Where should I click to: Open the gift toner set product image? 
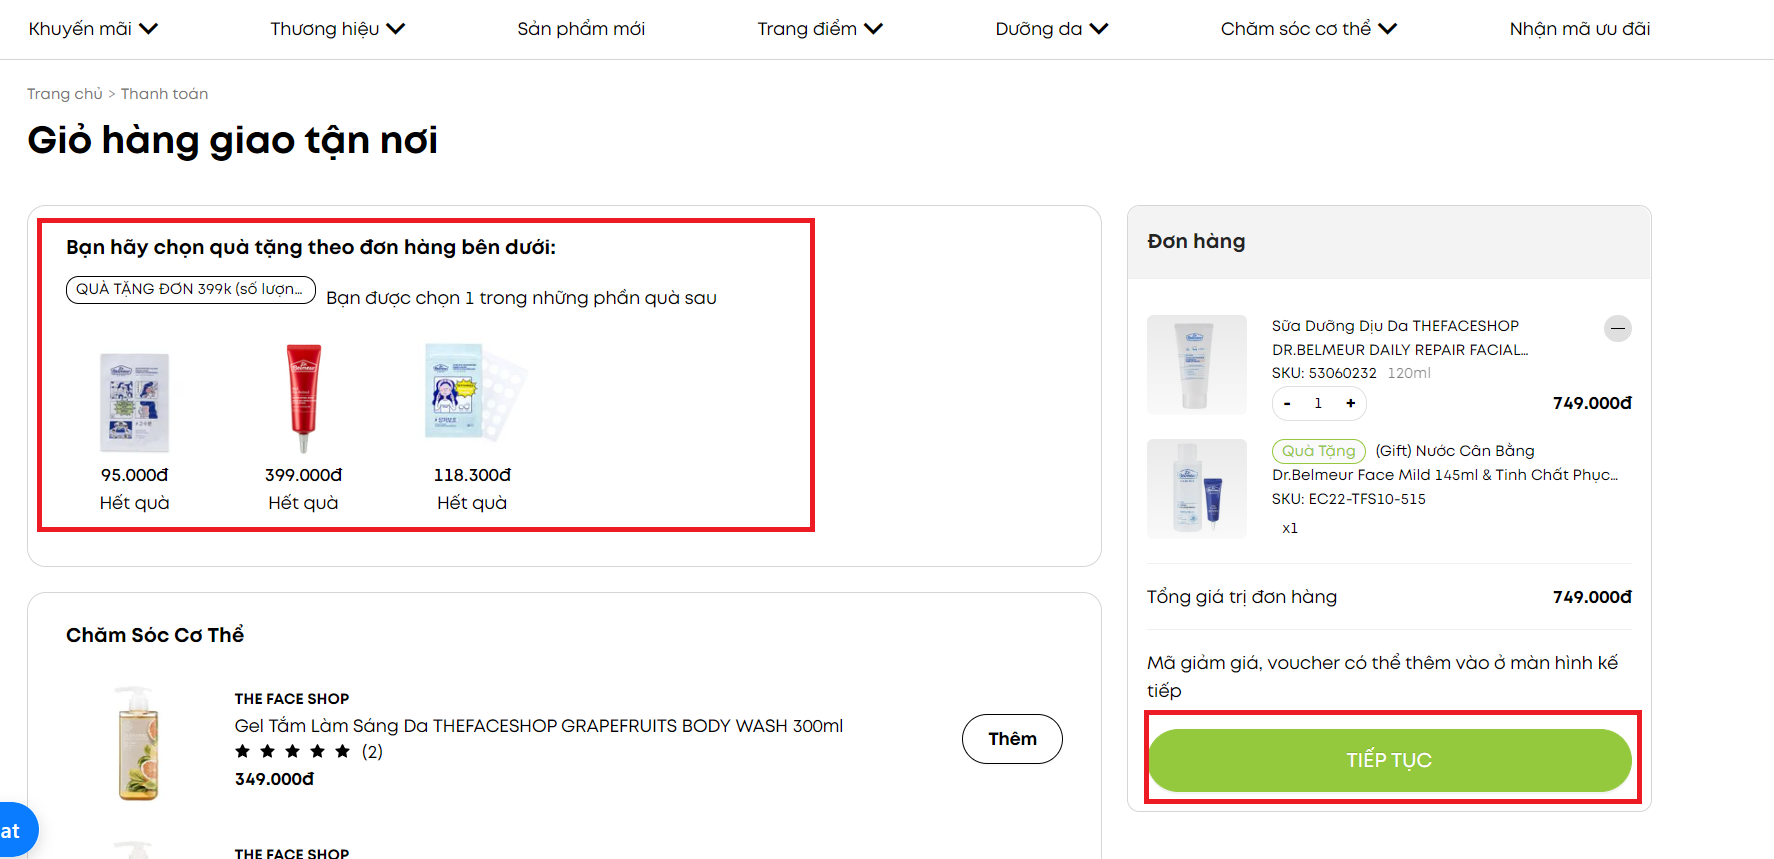click(x=1196, y=489)
